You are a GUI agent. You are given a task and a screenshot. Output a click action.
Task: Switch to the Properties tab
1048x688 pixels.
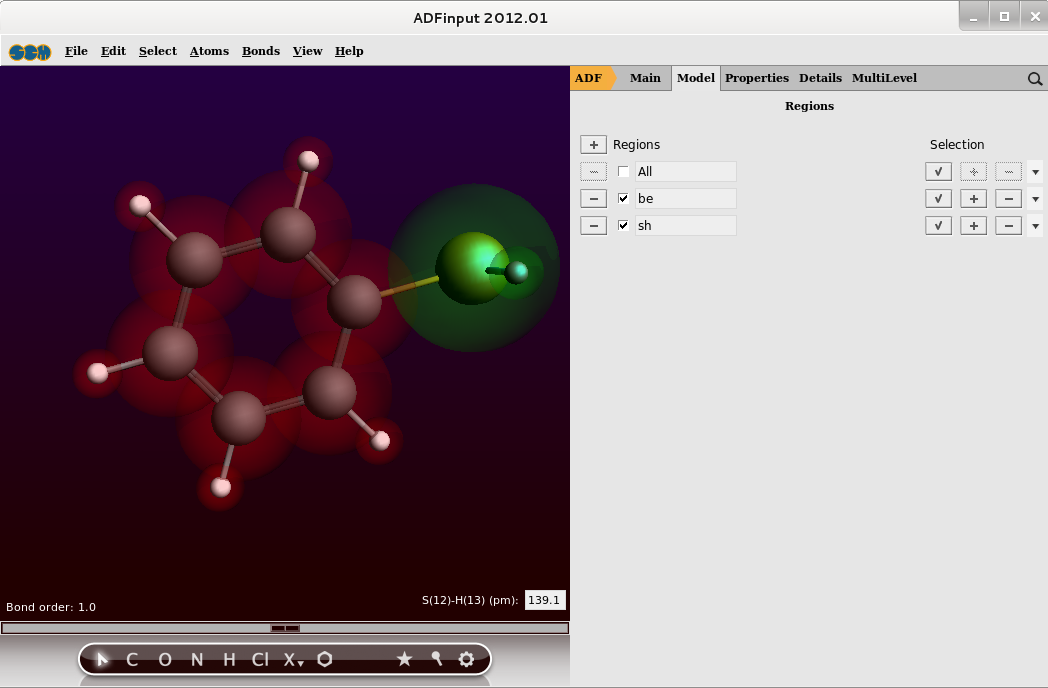[756, 78]
